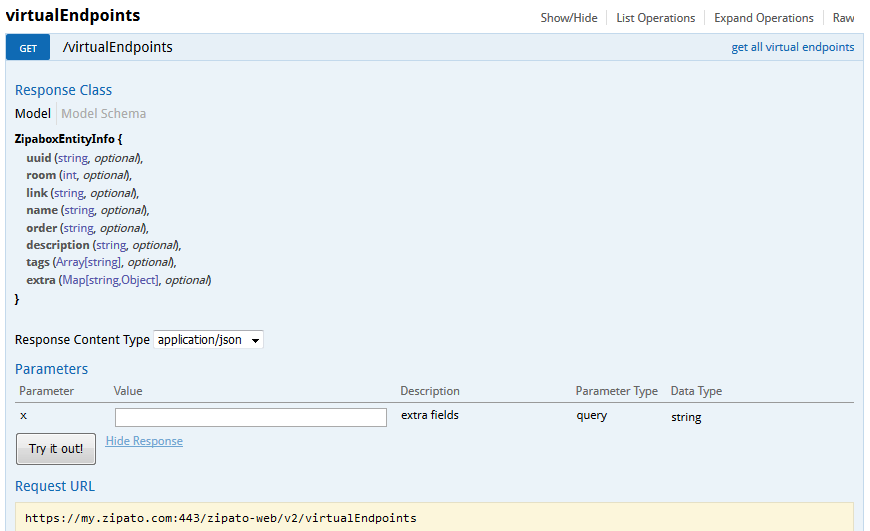Image resolution: width=870 pixels, height=531 pixels.
Task: Click the 'extra fields' description cell
Action: pos(430,415)
